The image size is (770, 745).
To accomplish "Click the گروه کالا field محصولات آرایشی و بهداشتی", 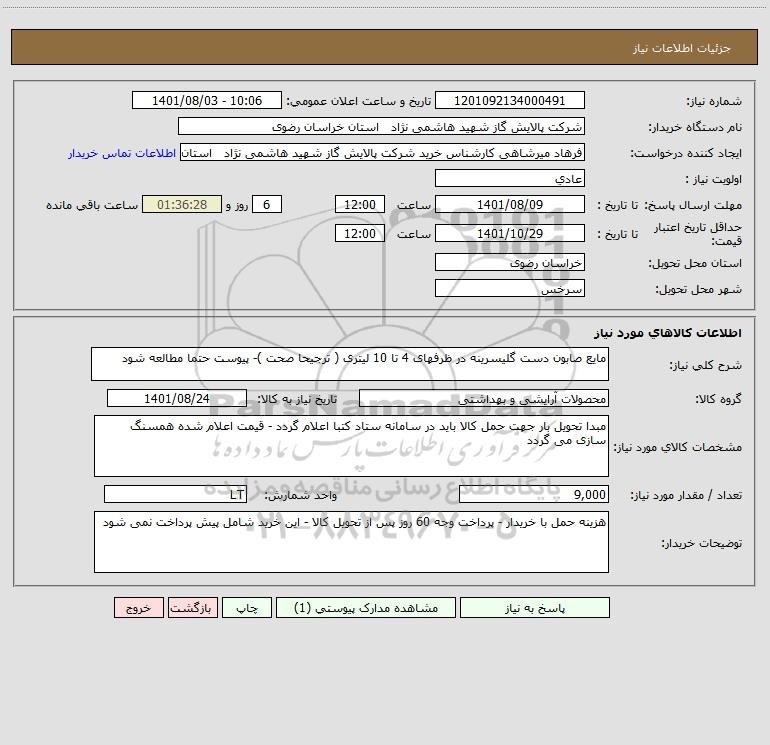I will click(484, 398).
